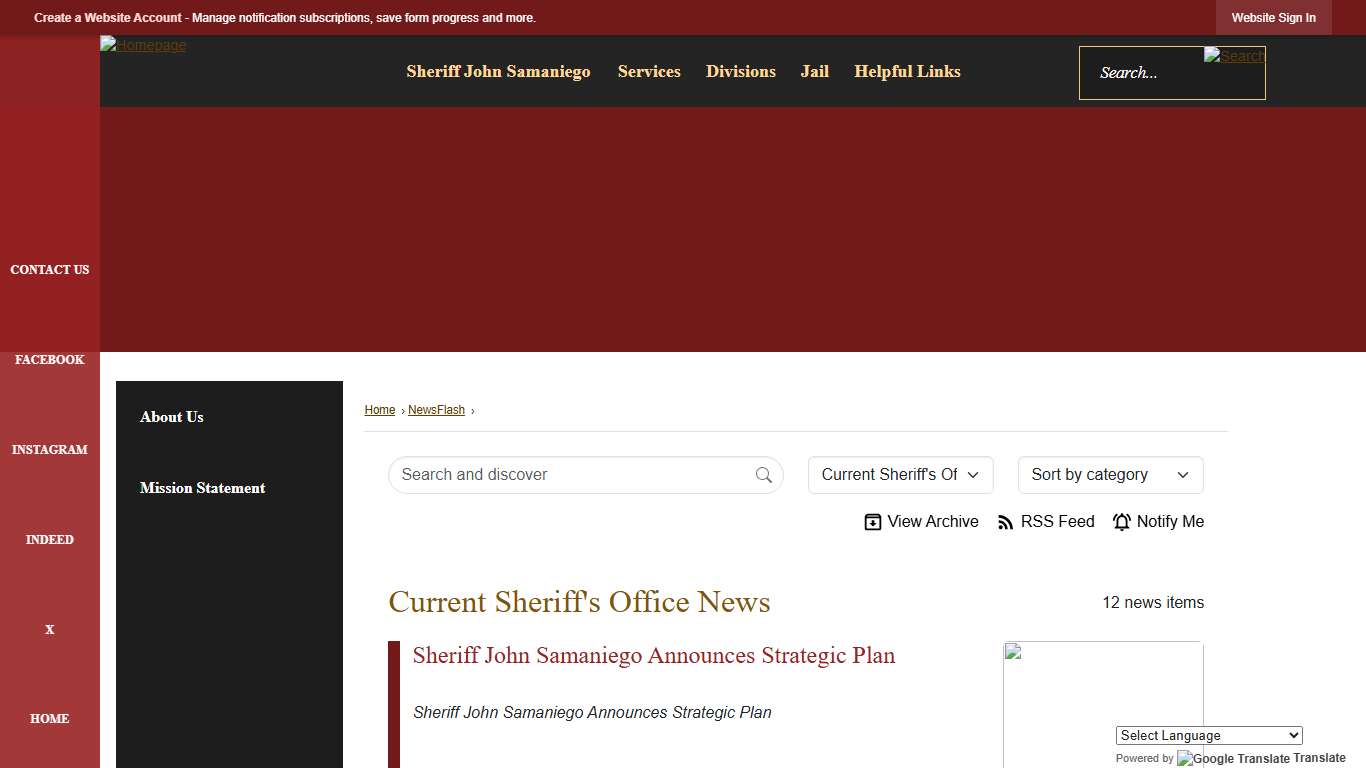Open the NewsFlash breadcrumb link

pyautogui.click(x=436, y=410)
